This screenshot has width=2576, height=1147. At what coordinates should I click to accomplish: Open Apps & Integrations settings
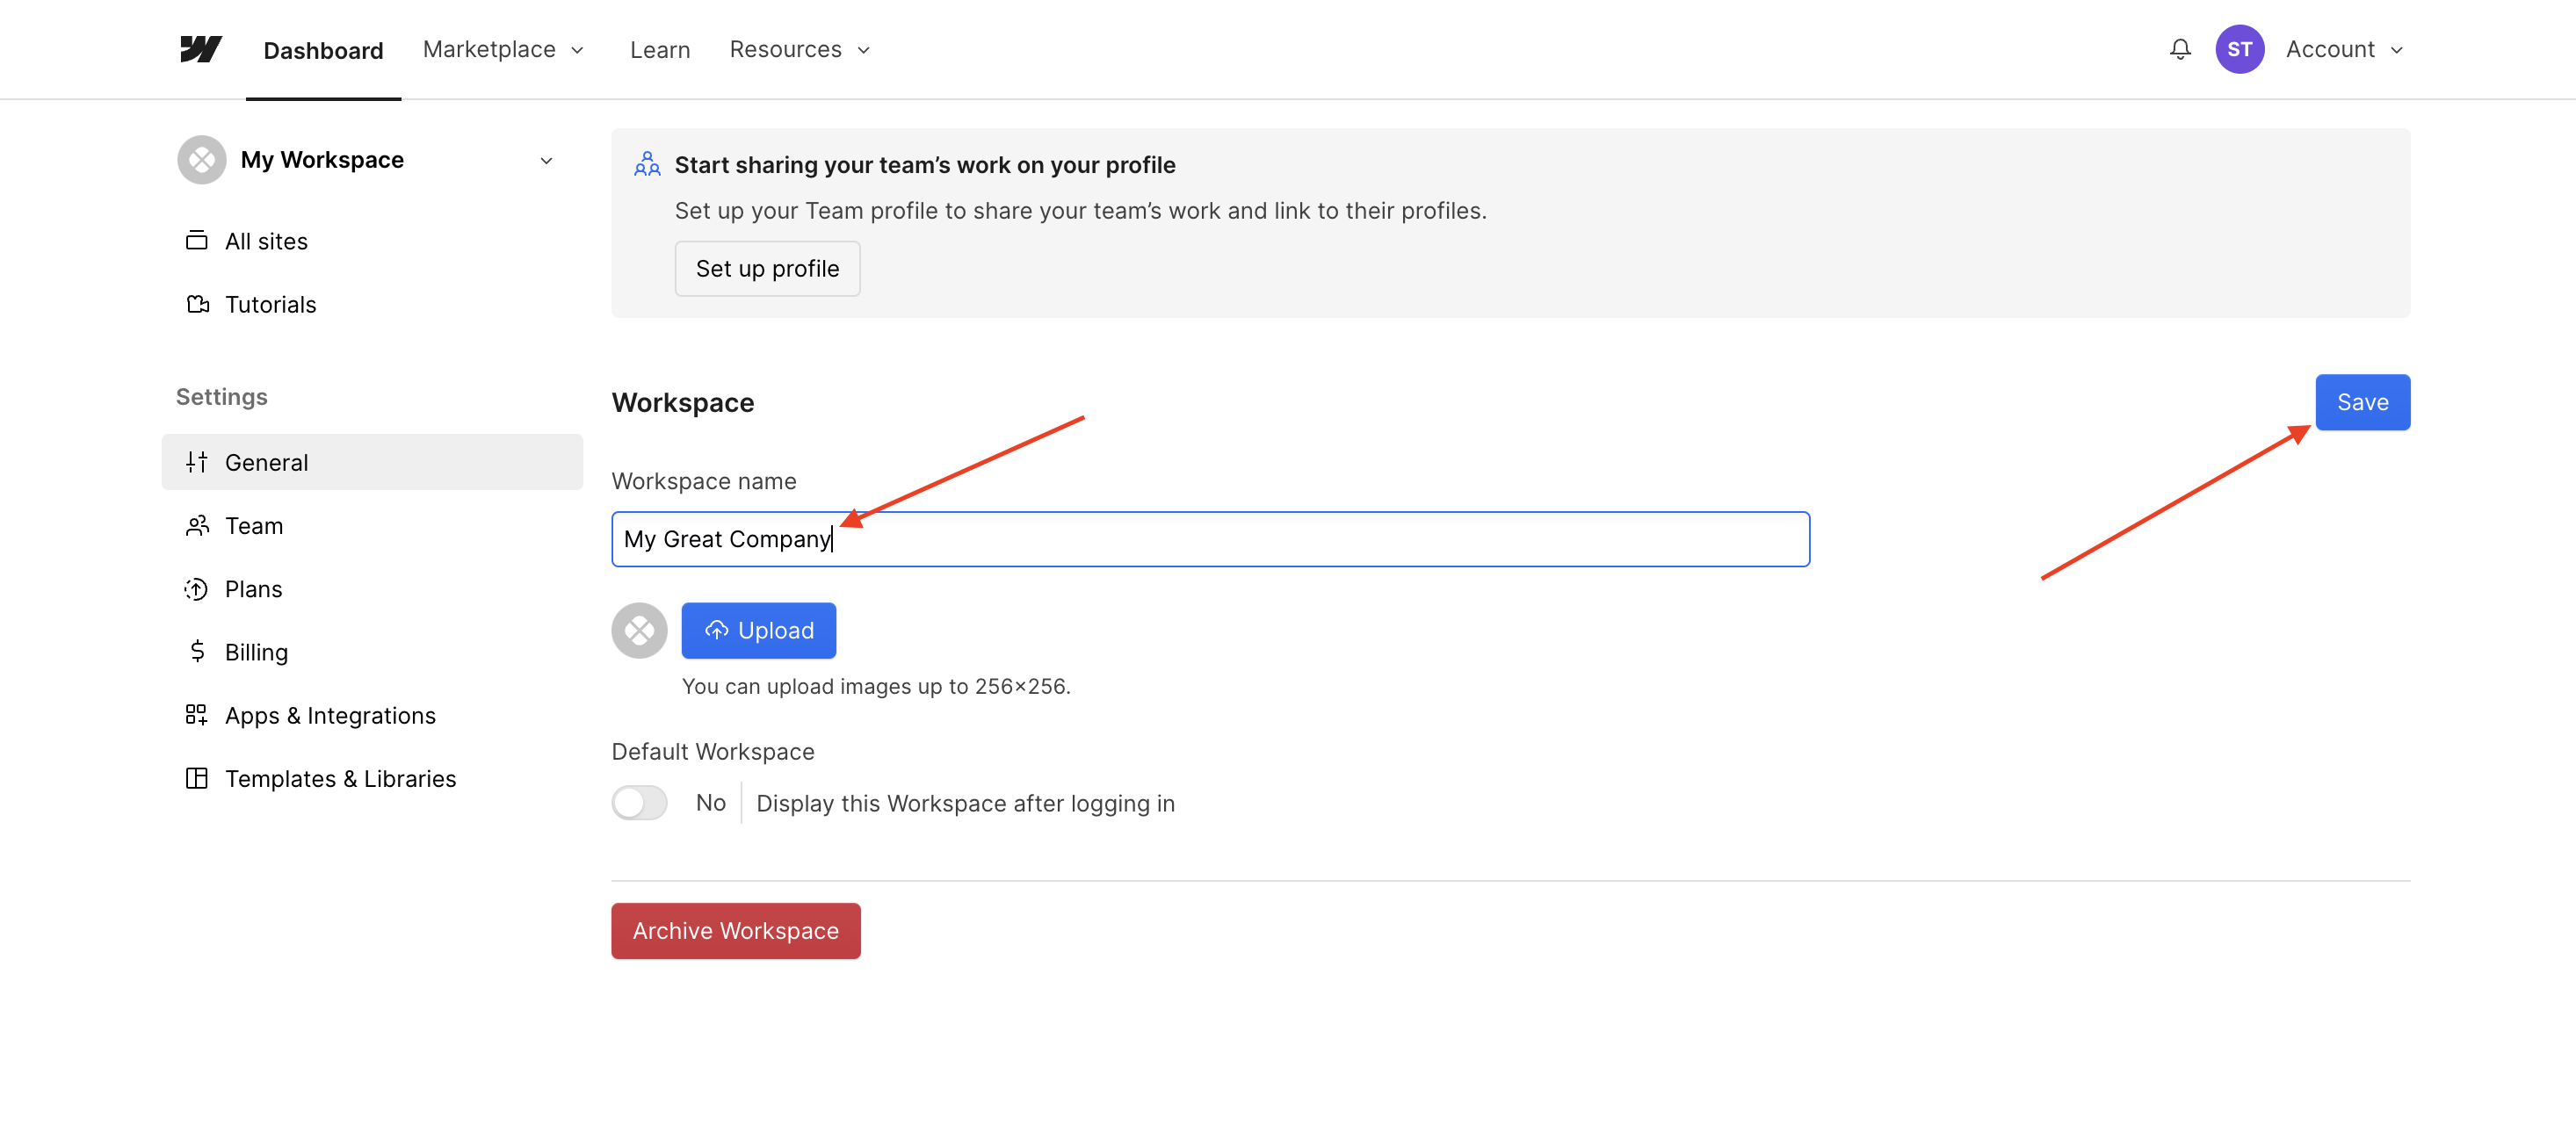(x=372, y=715)
